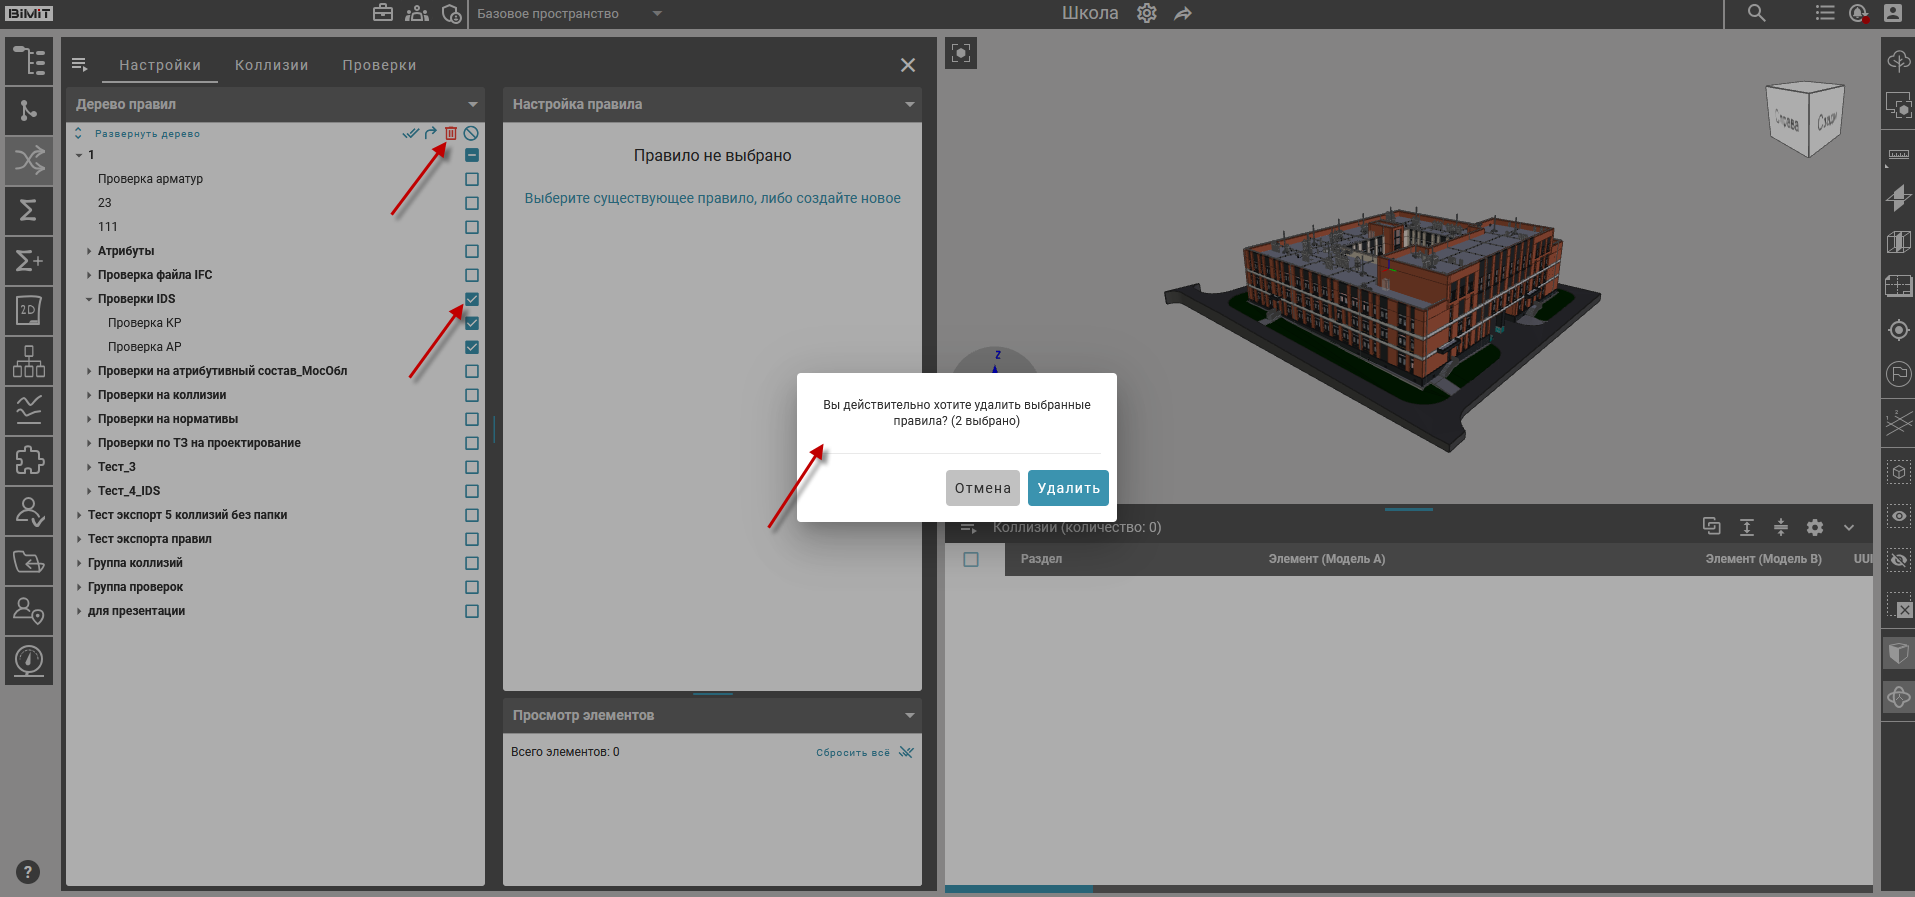Click the share arrow icon beside Школа
This screenshot has width=1915, height=897.
(1183, 13)
